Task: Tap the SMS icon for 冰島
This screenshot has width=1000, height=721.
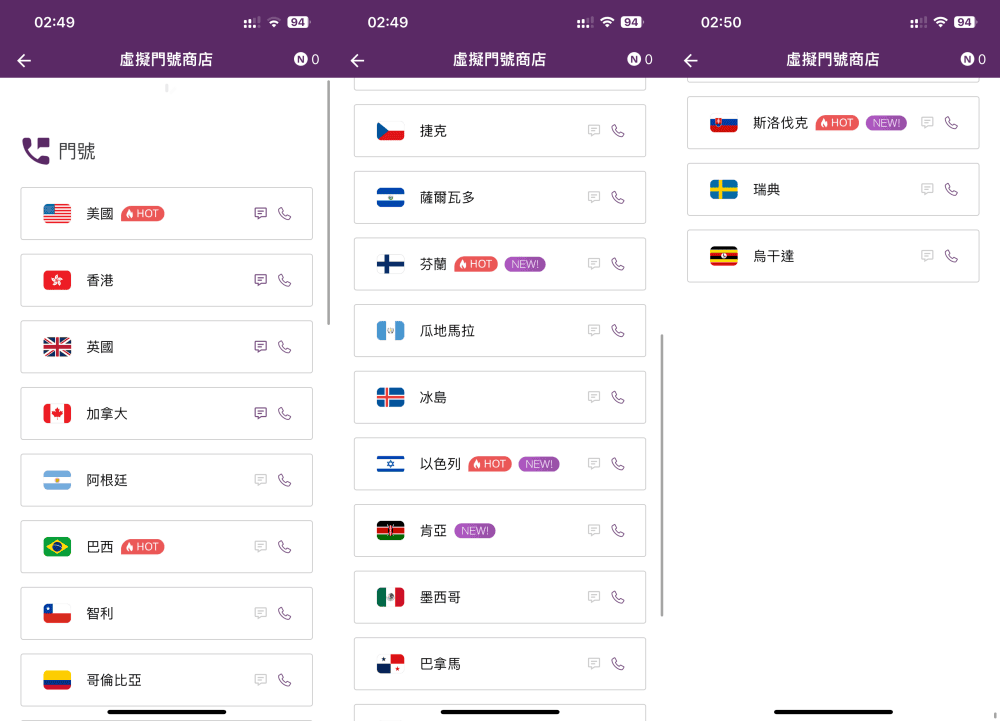Action: click(593, 397)
